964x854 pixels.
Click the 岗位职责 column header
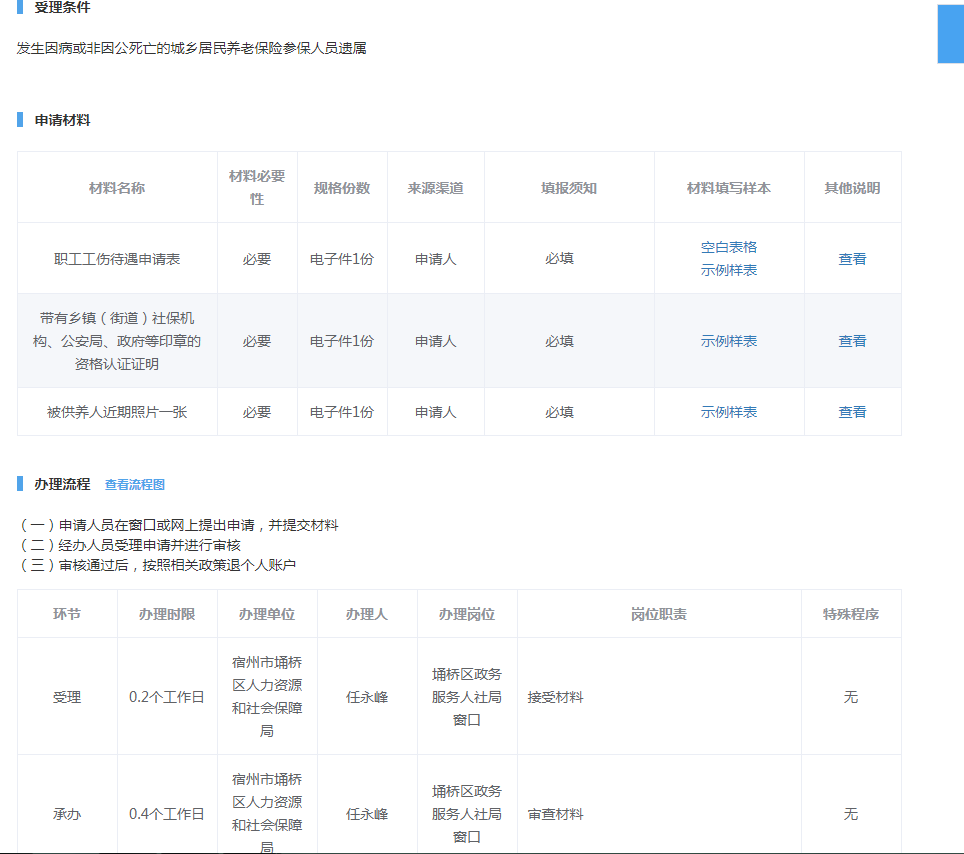point(658,614)
